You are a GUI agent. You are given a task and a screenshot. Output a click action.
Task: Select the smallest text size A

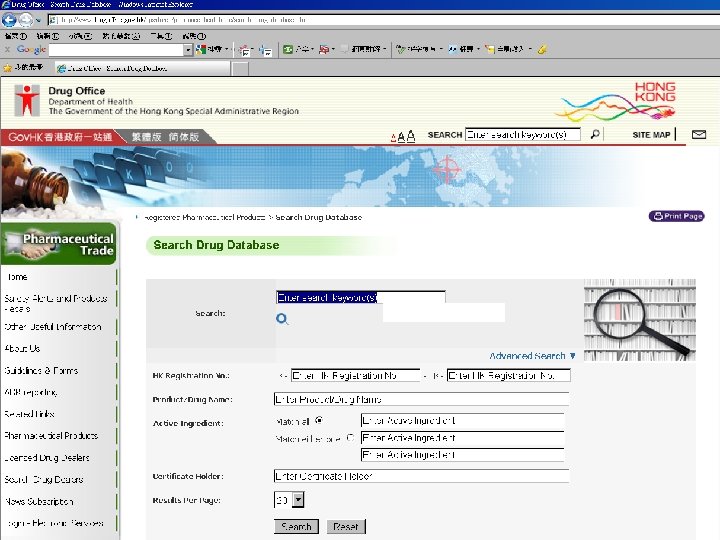pos(393,138)
